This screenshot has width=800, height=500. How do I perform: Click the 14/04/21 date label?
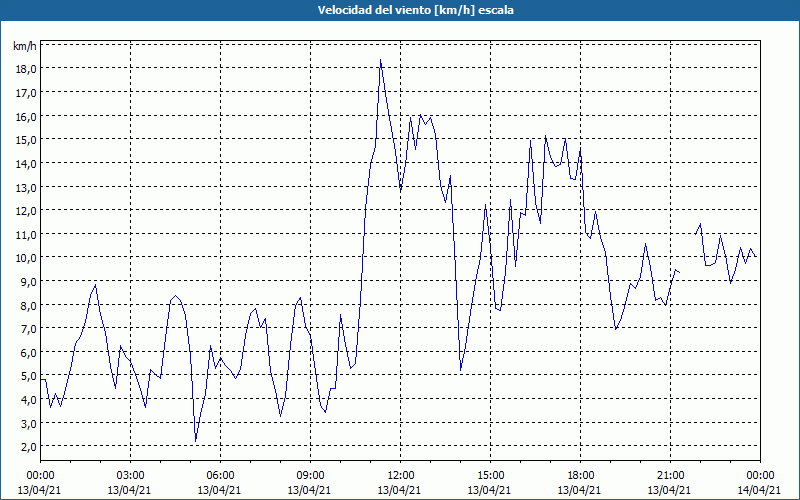759,490
